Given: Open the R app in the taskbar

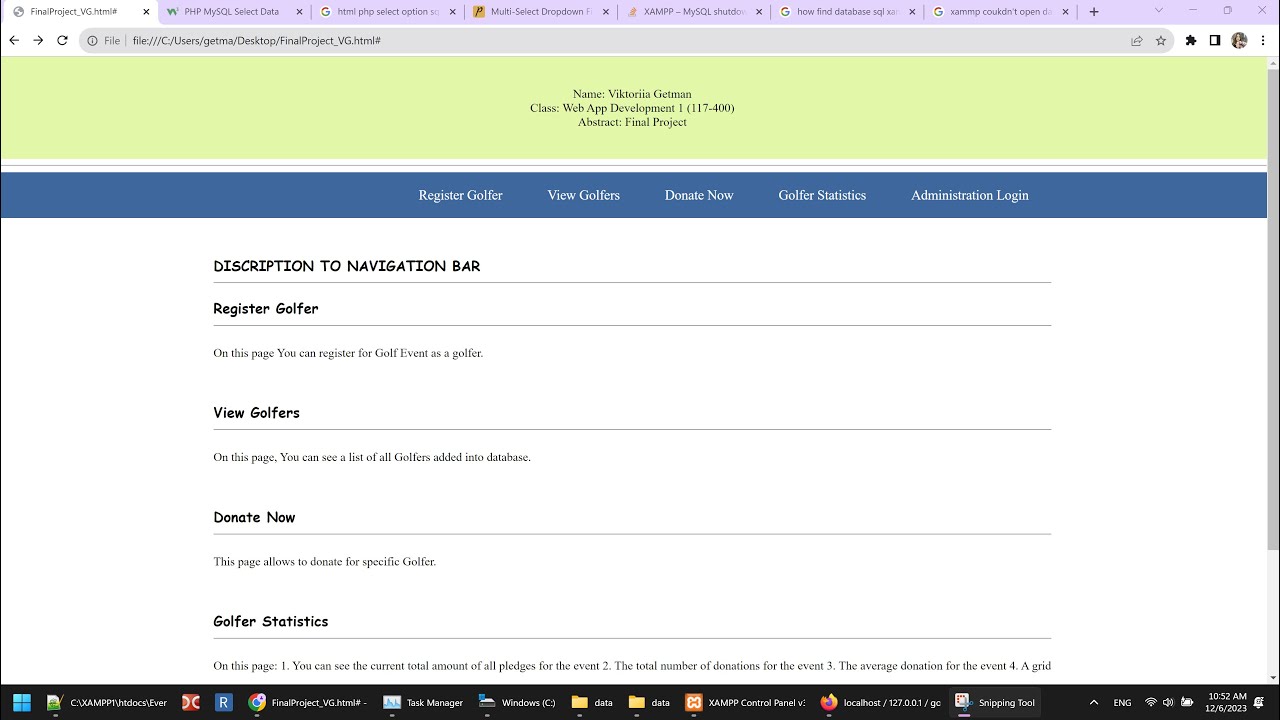Looking at the screenshot, I should coord(224,702).
